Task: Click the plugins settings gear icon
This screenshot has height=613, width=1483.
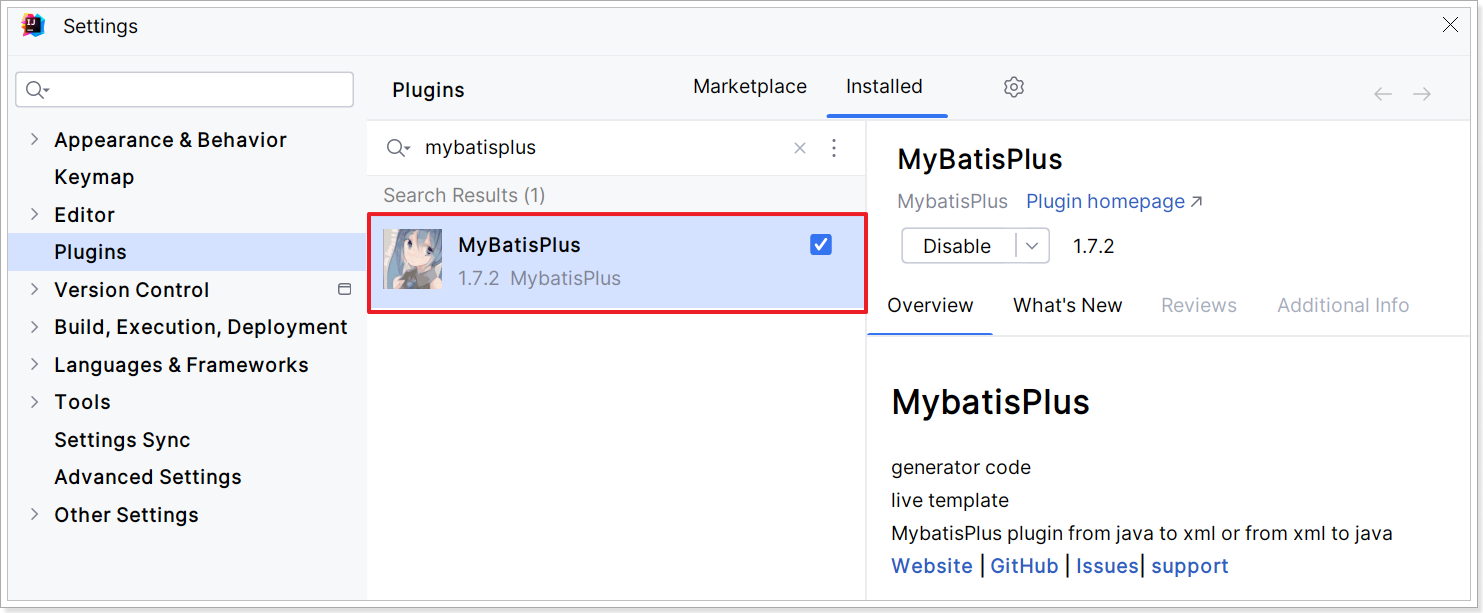Action: (1014, 87)
